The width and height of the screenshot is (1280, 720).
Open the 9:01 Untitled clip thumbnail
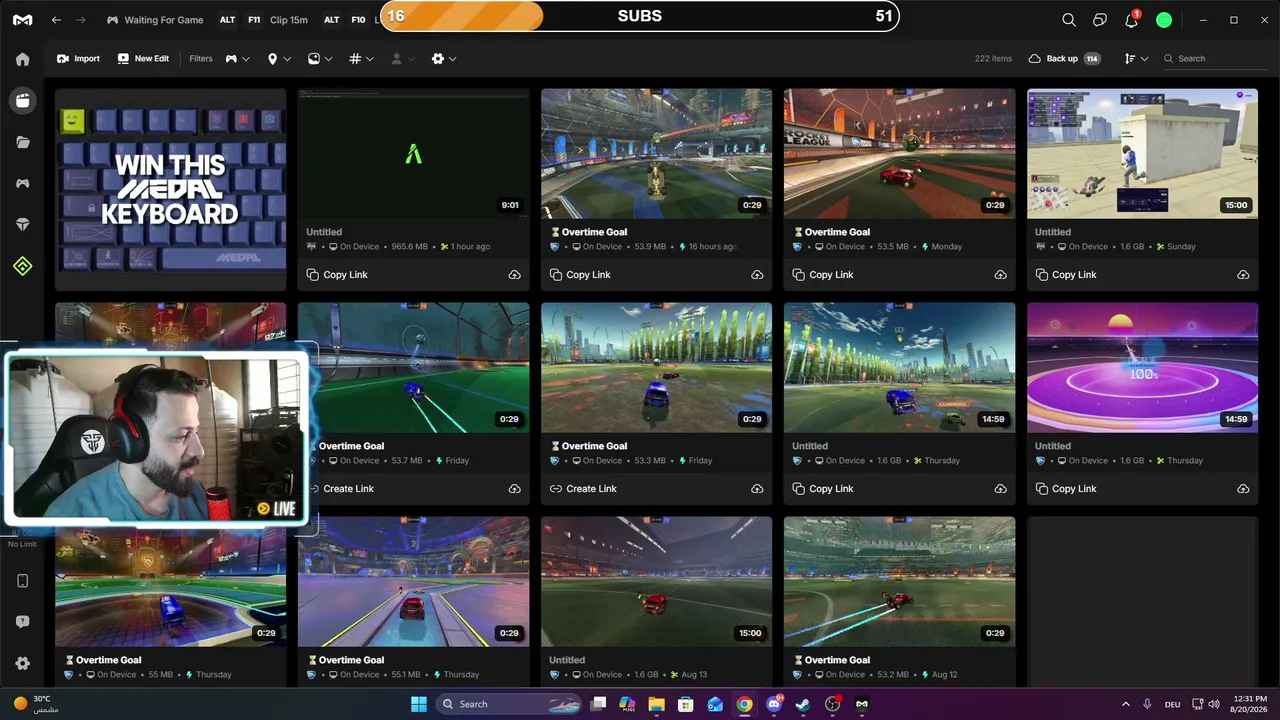coord(413,154)
